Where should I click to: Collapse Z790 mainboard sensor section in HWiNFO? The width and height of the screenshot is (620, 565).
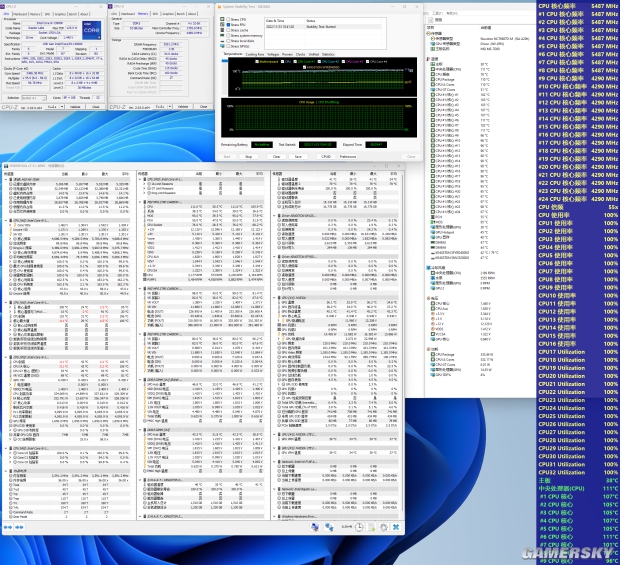[140, 202]
